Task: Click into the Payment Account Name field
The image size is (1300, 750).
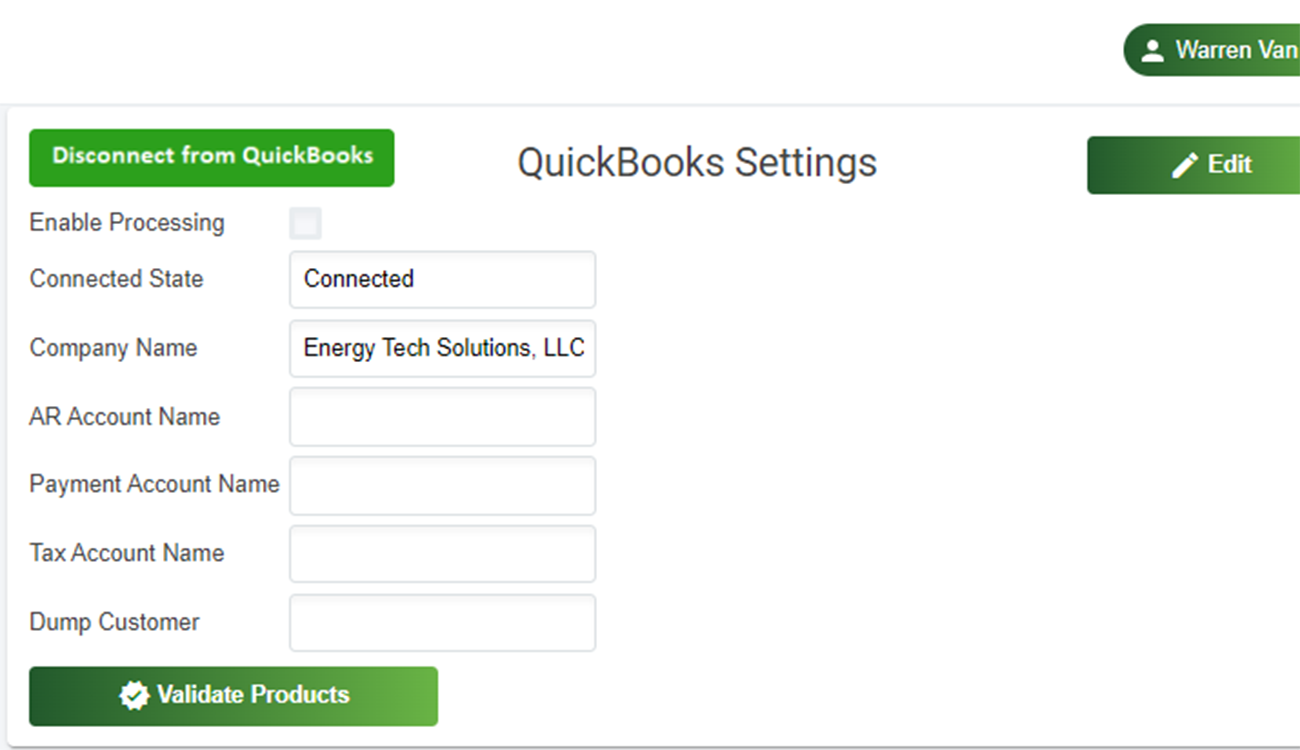Action: tap(442, 486)
